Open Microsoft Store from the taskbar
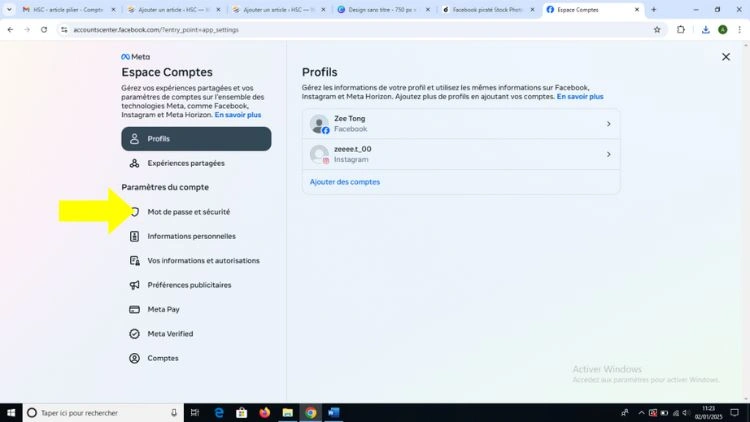Image resolution: width=750 pixels, height=422 pixels. click(242, 412)
